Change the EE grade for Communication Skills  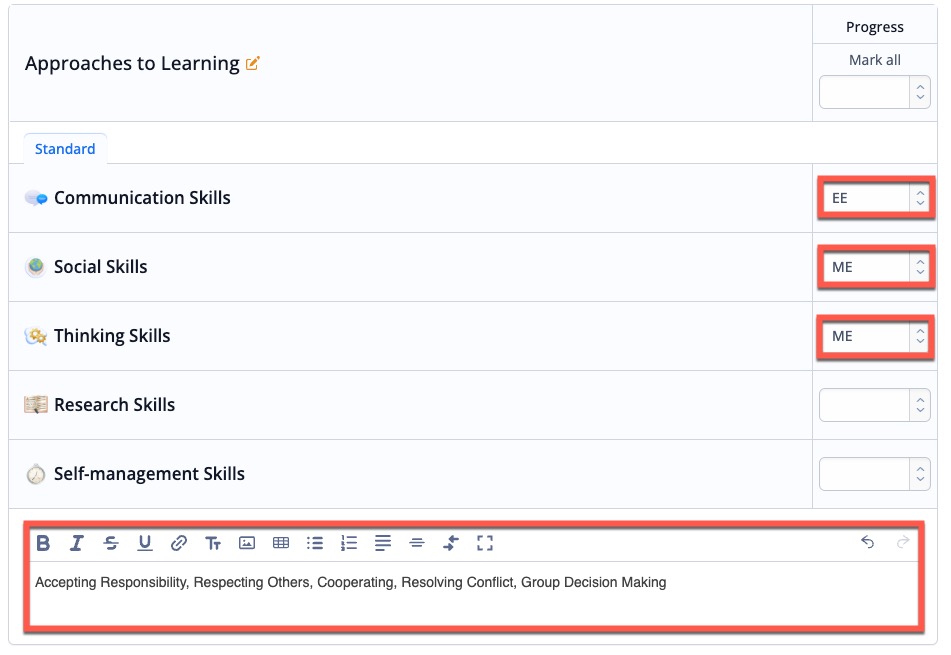click(x=874, y=198)
